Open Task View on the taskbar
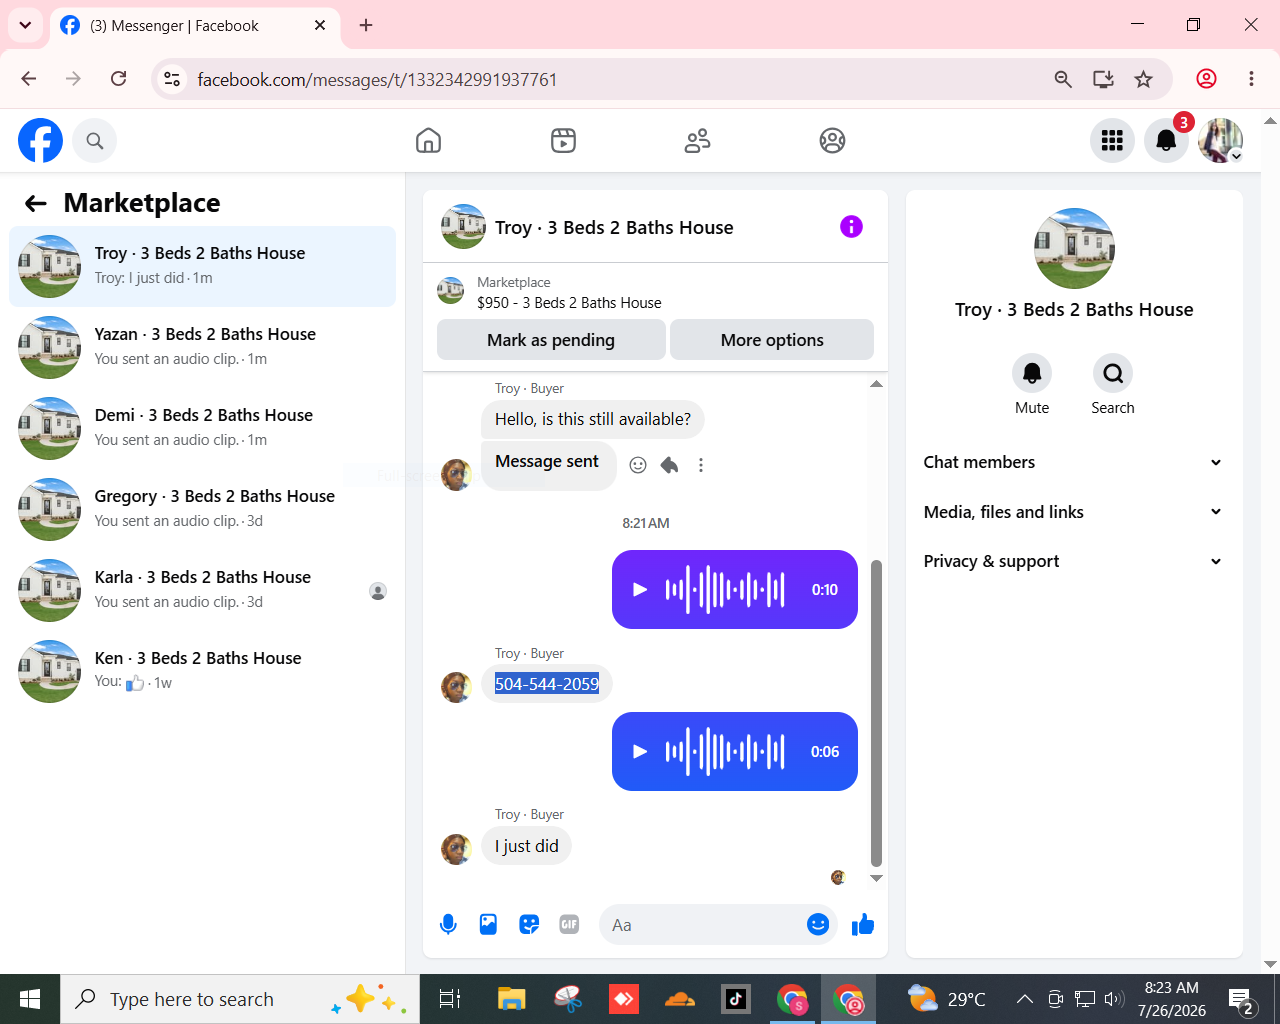Screen dimensions: 1280x1024 (x=450, y=999)
